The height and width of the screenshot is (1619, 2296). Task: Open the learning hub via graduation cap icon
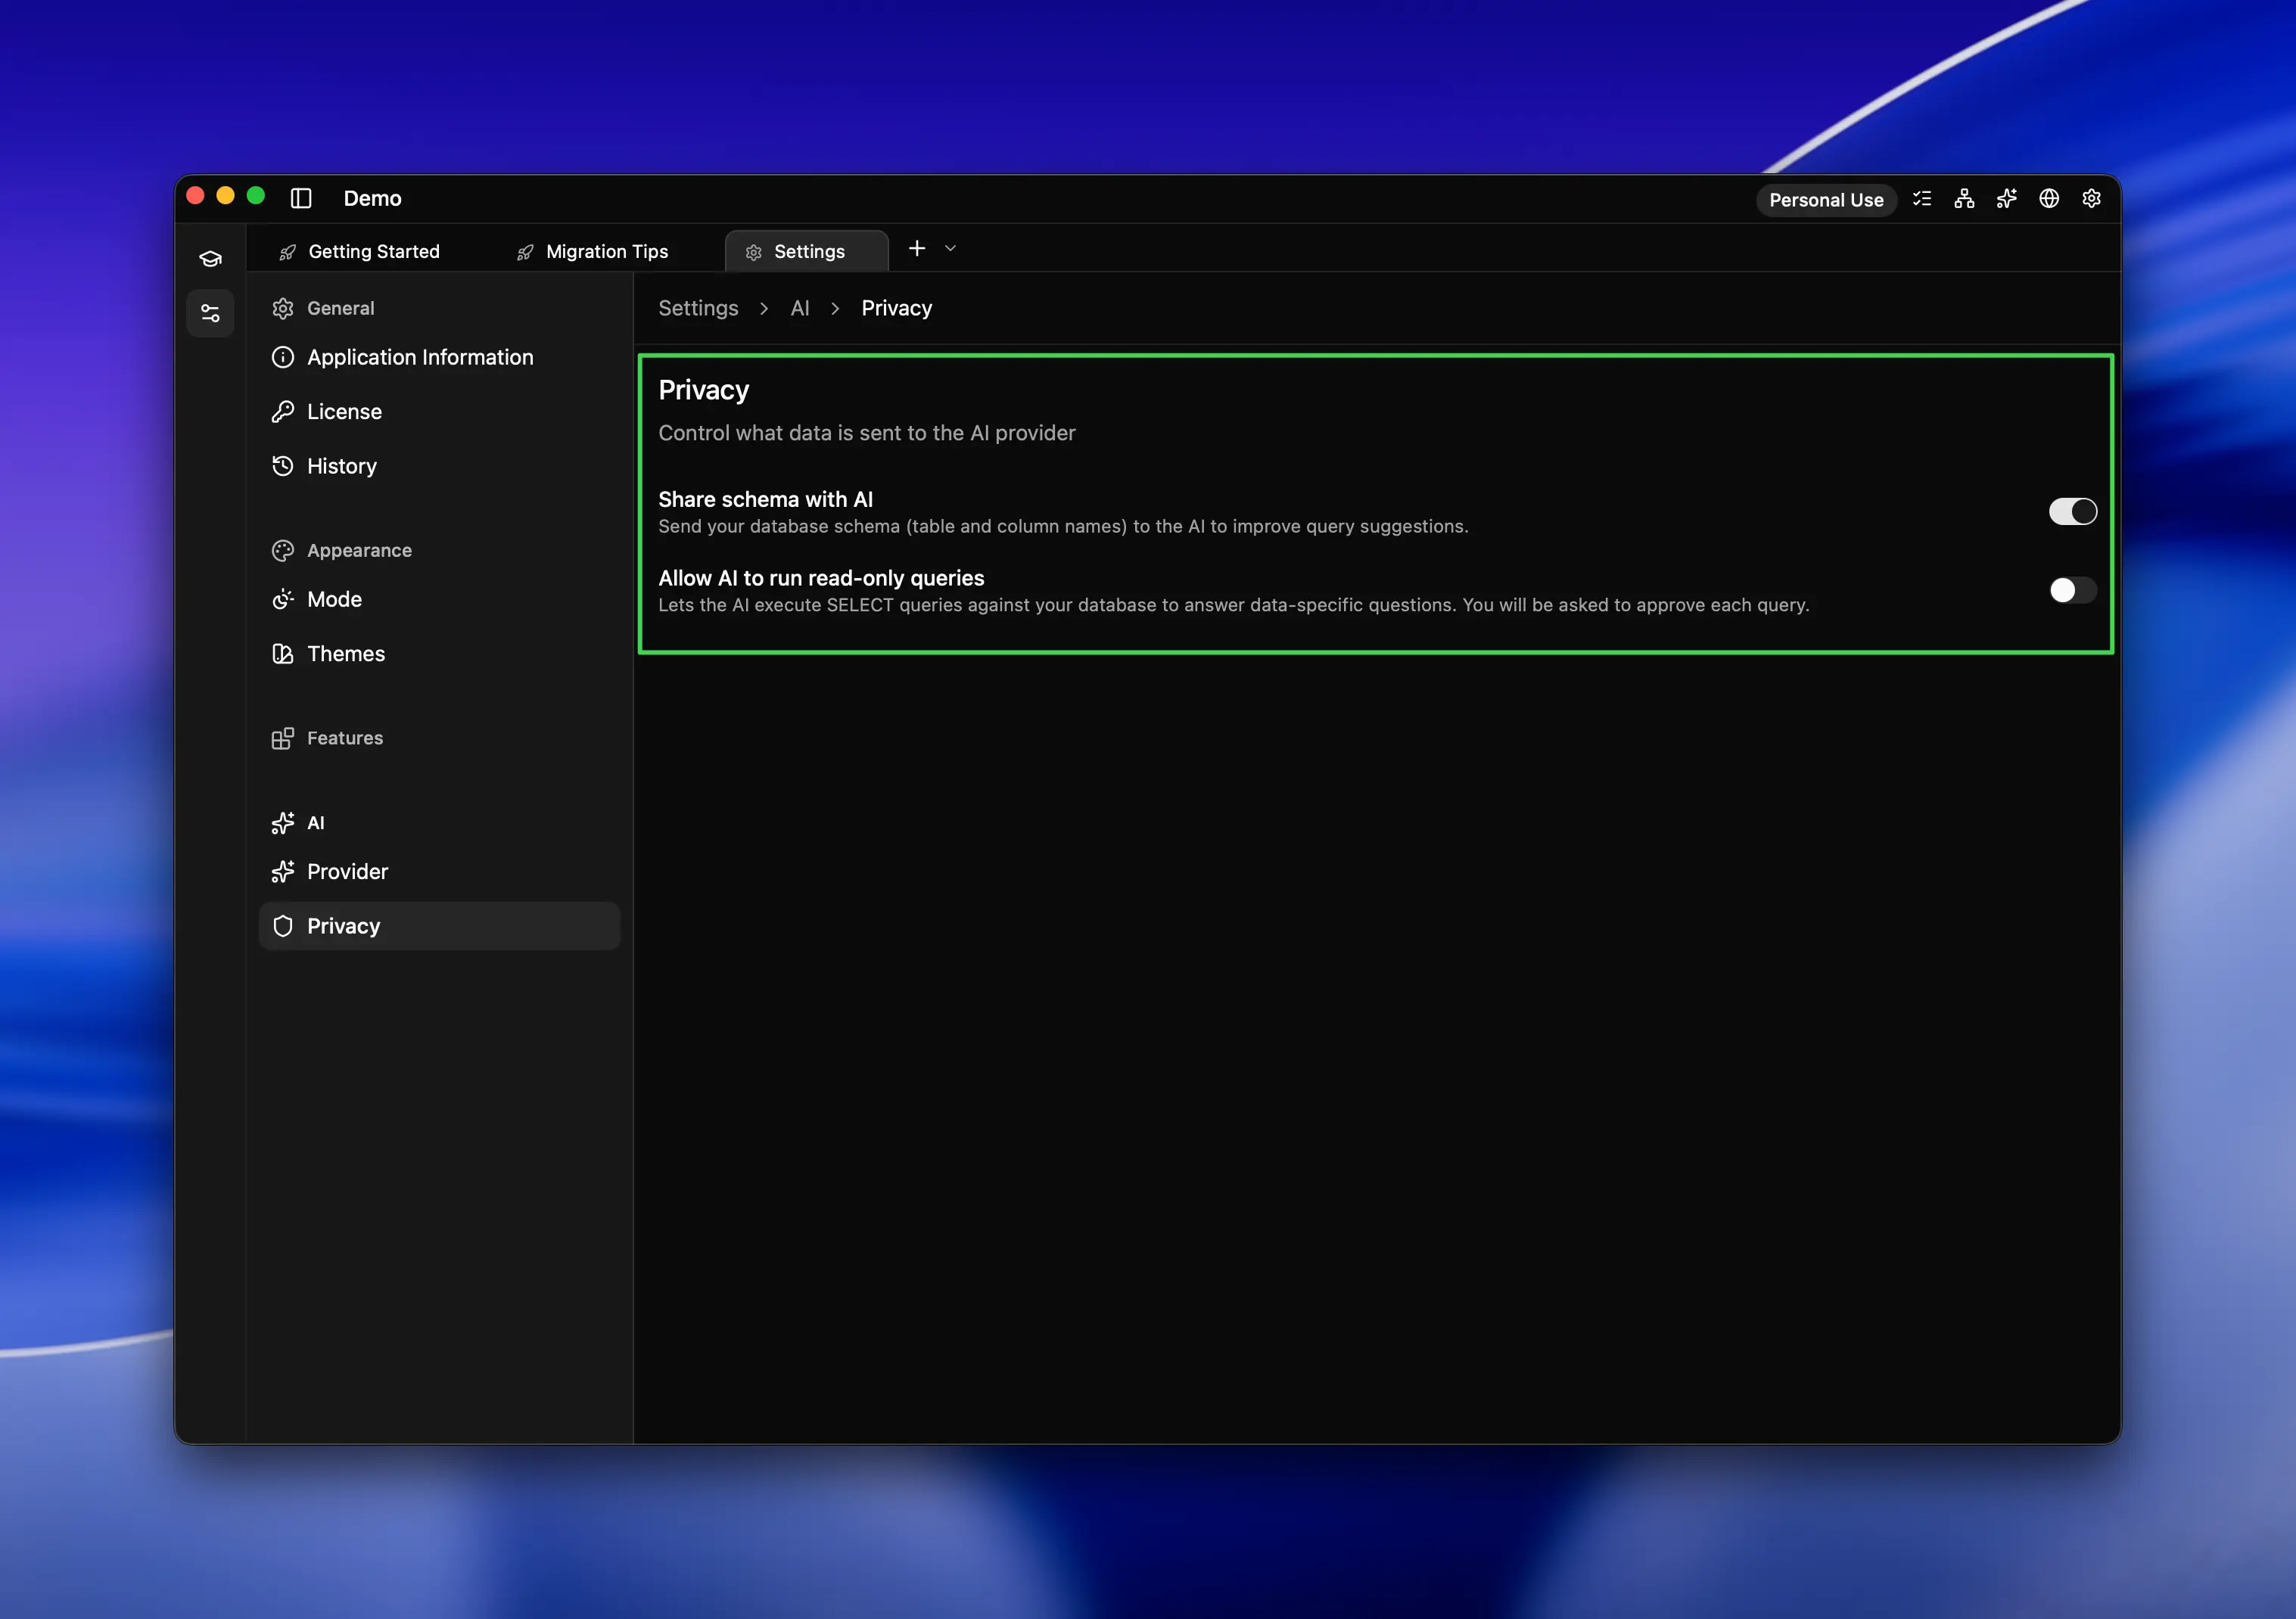[x=210, y=257]
